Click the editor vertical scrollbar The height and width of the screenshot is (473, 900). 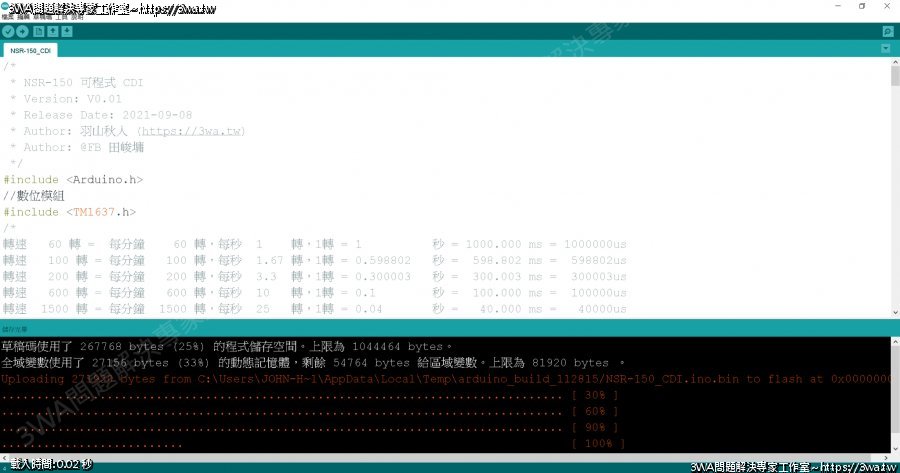click(x=894, y=100)
